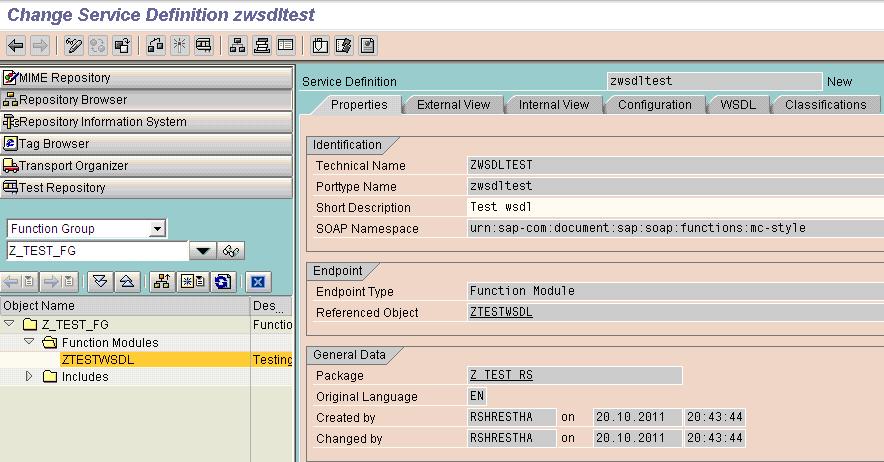Follow the ZTESTWSDL referenced object link

click(501, 312)
